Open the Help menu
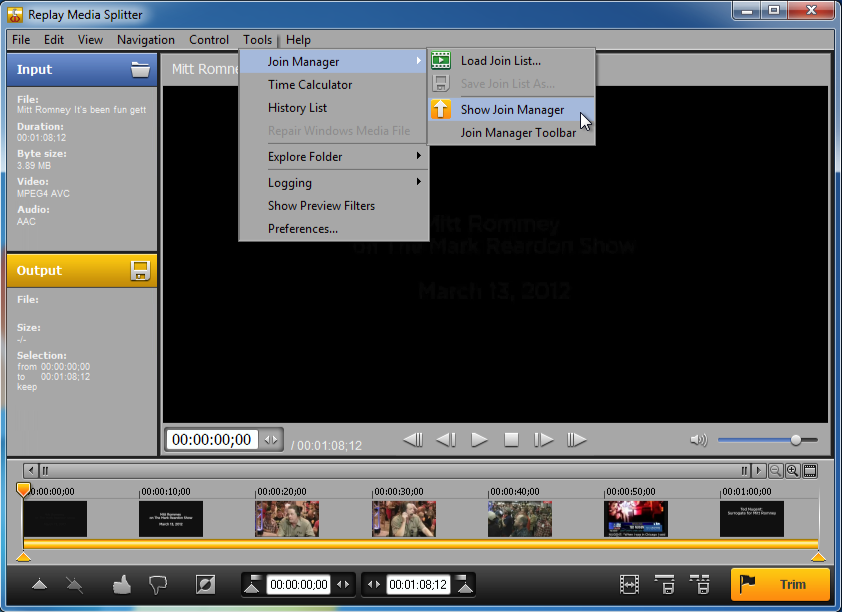 pos(298,40)
